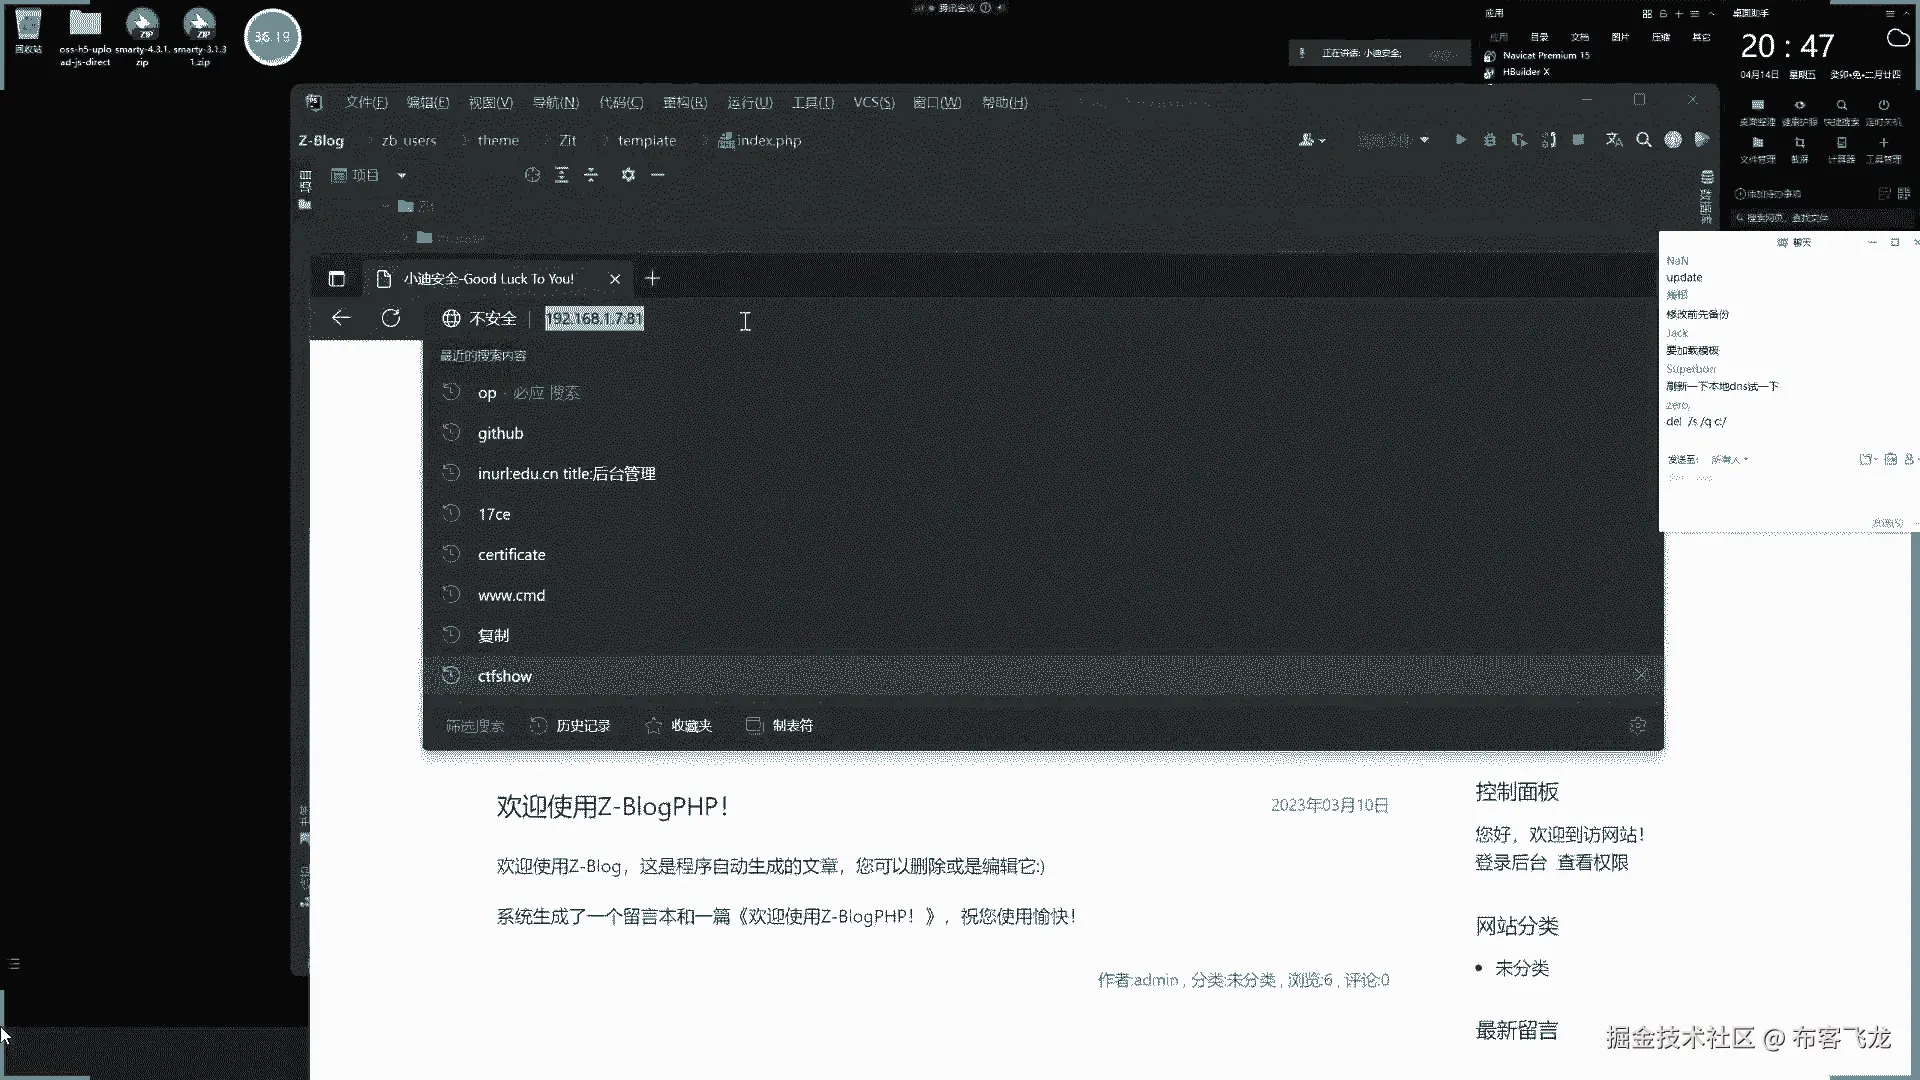
Task: Click the IDE run play button
Action: (1460, 140)
